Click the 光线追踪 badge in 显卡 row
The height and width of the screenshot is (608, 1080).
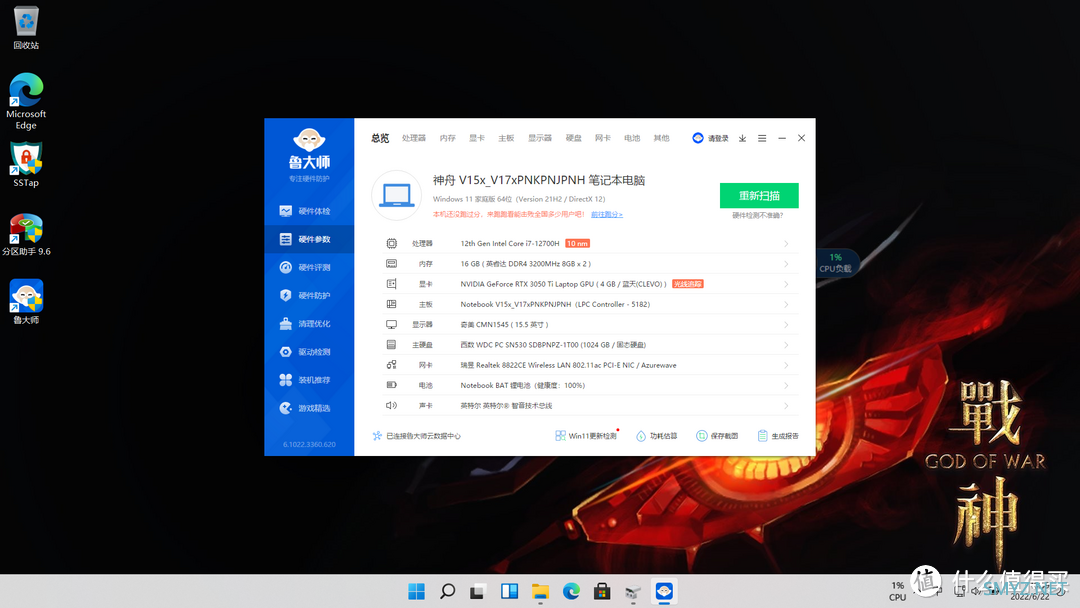click(x=687, y=284)
